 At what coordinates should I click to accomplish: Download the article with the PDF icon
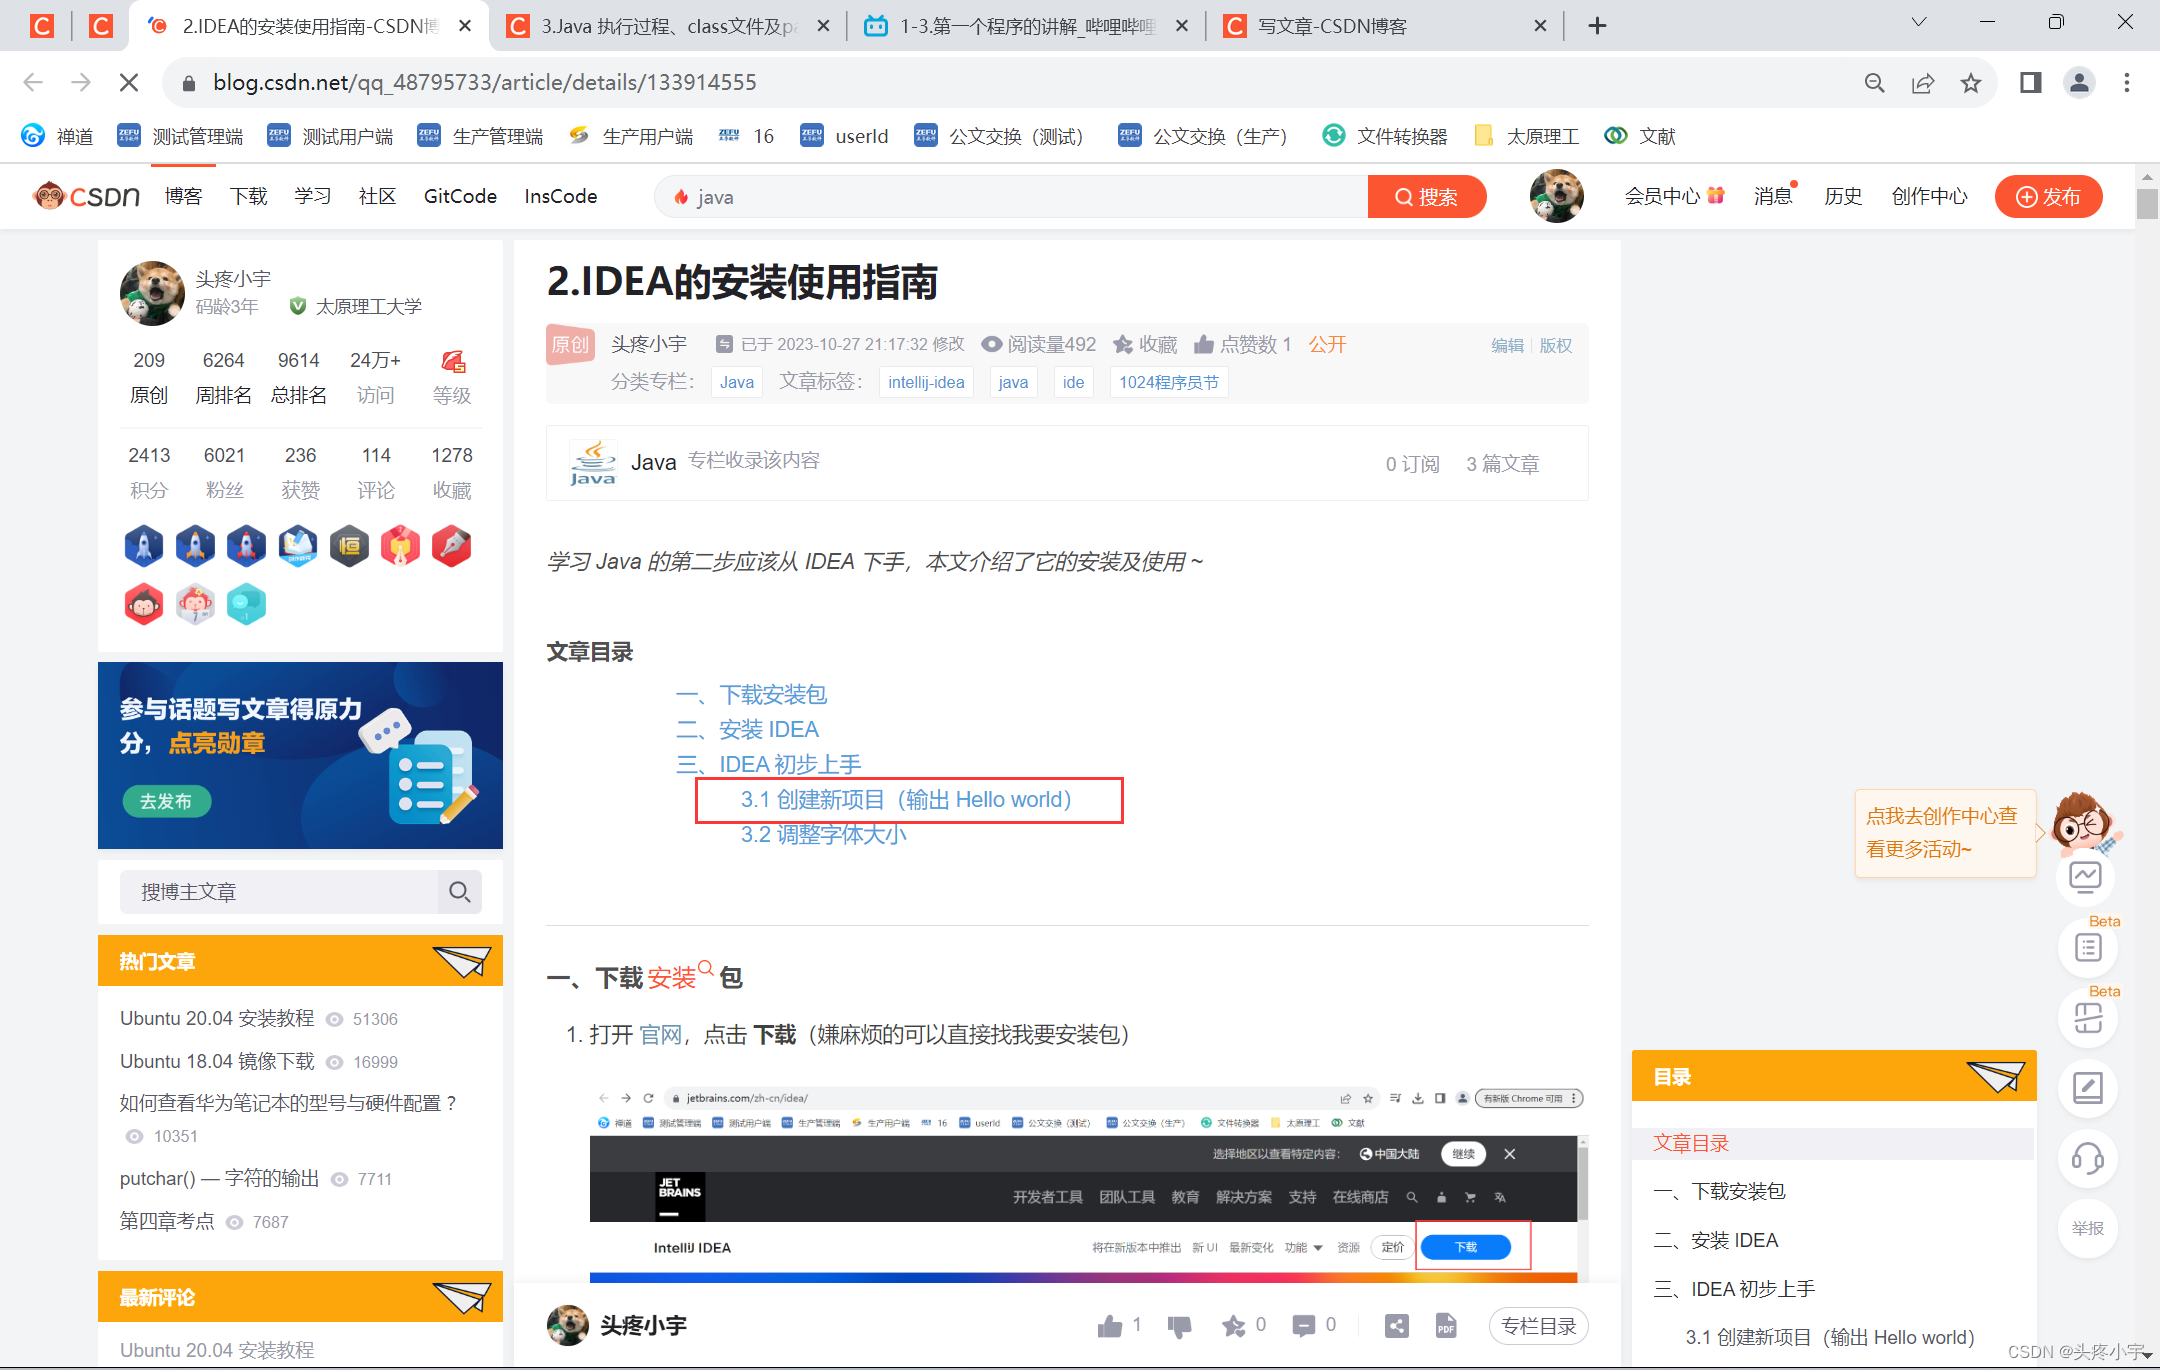click(x=1445, y=1325)
